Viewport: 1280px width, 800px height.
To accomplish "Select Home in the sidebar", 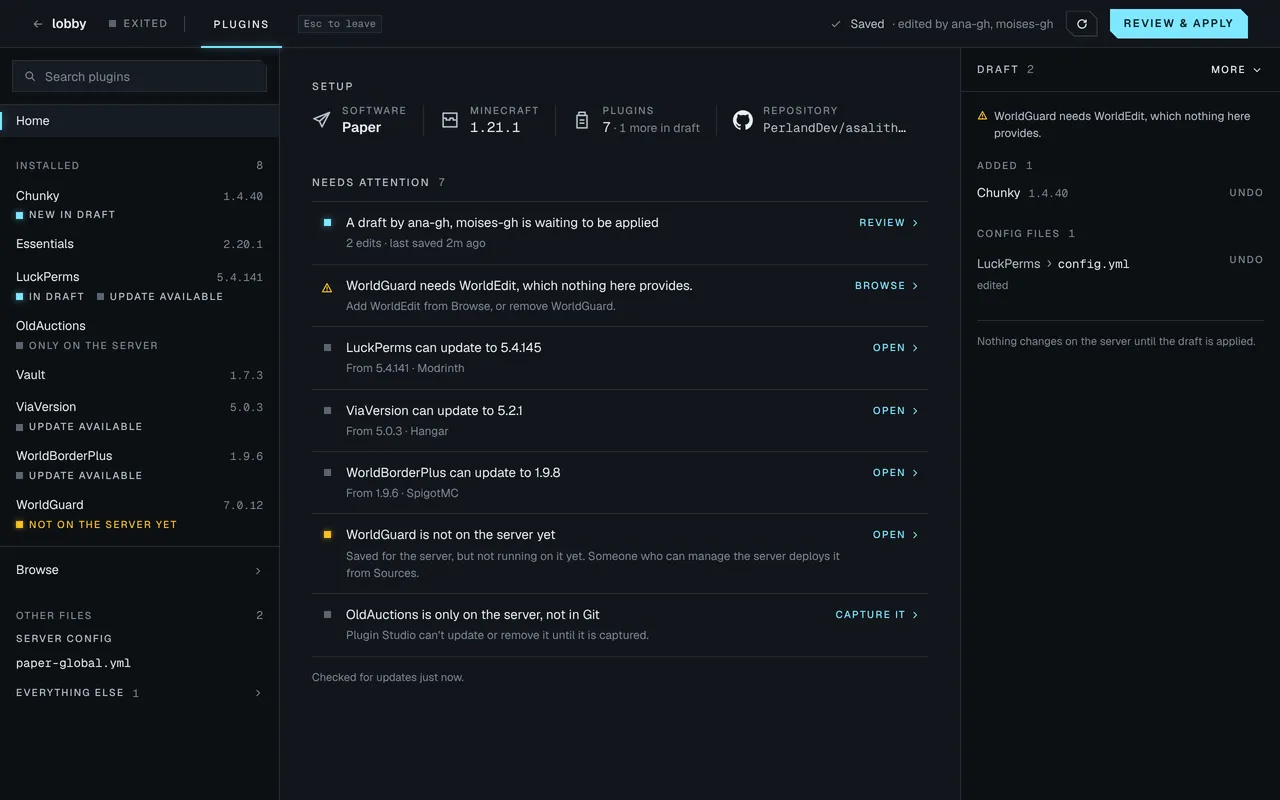I will (139, 121).
